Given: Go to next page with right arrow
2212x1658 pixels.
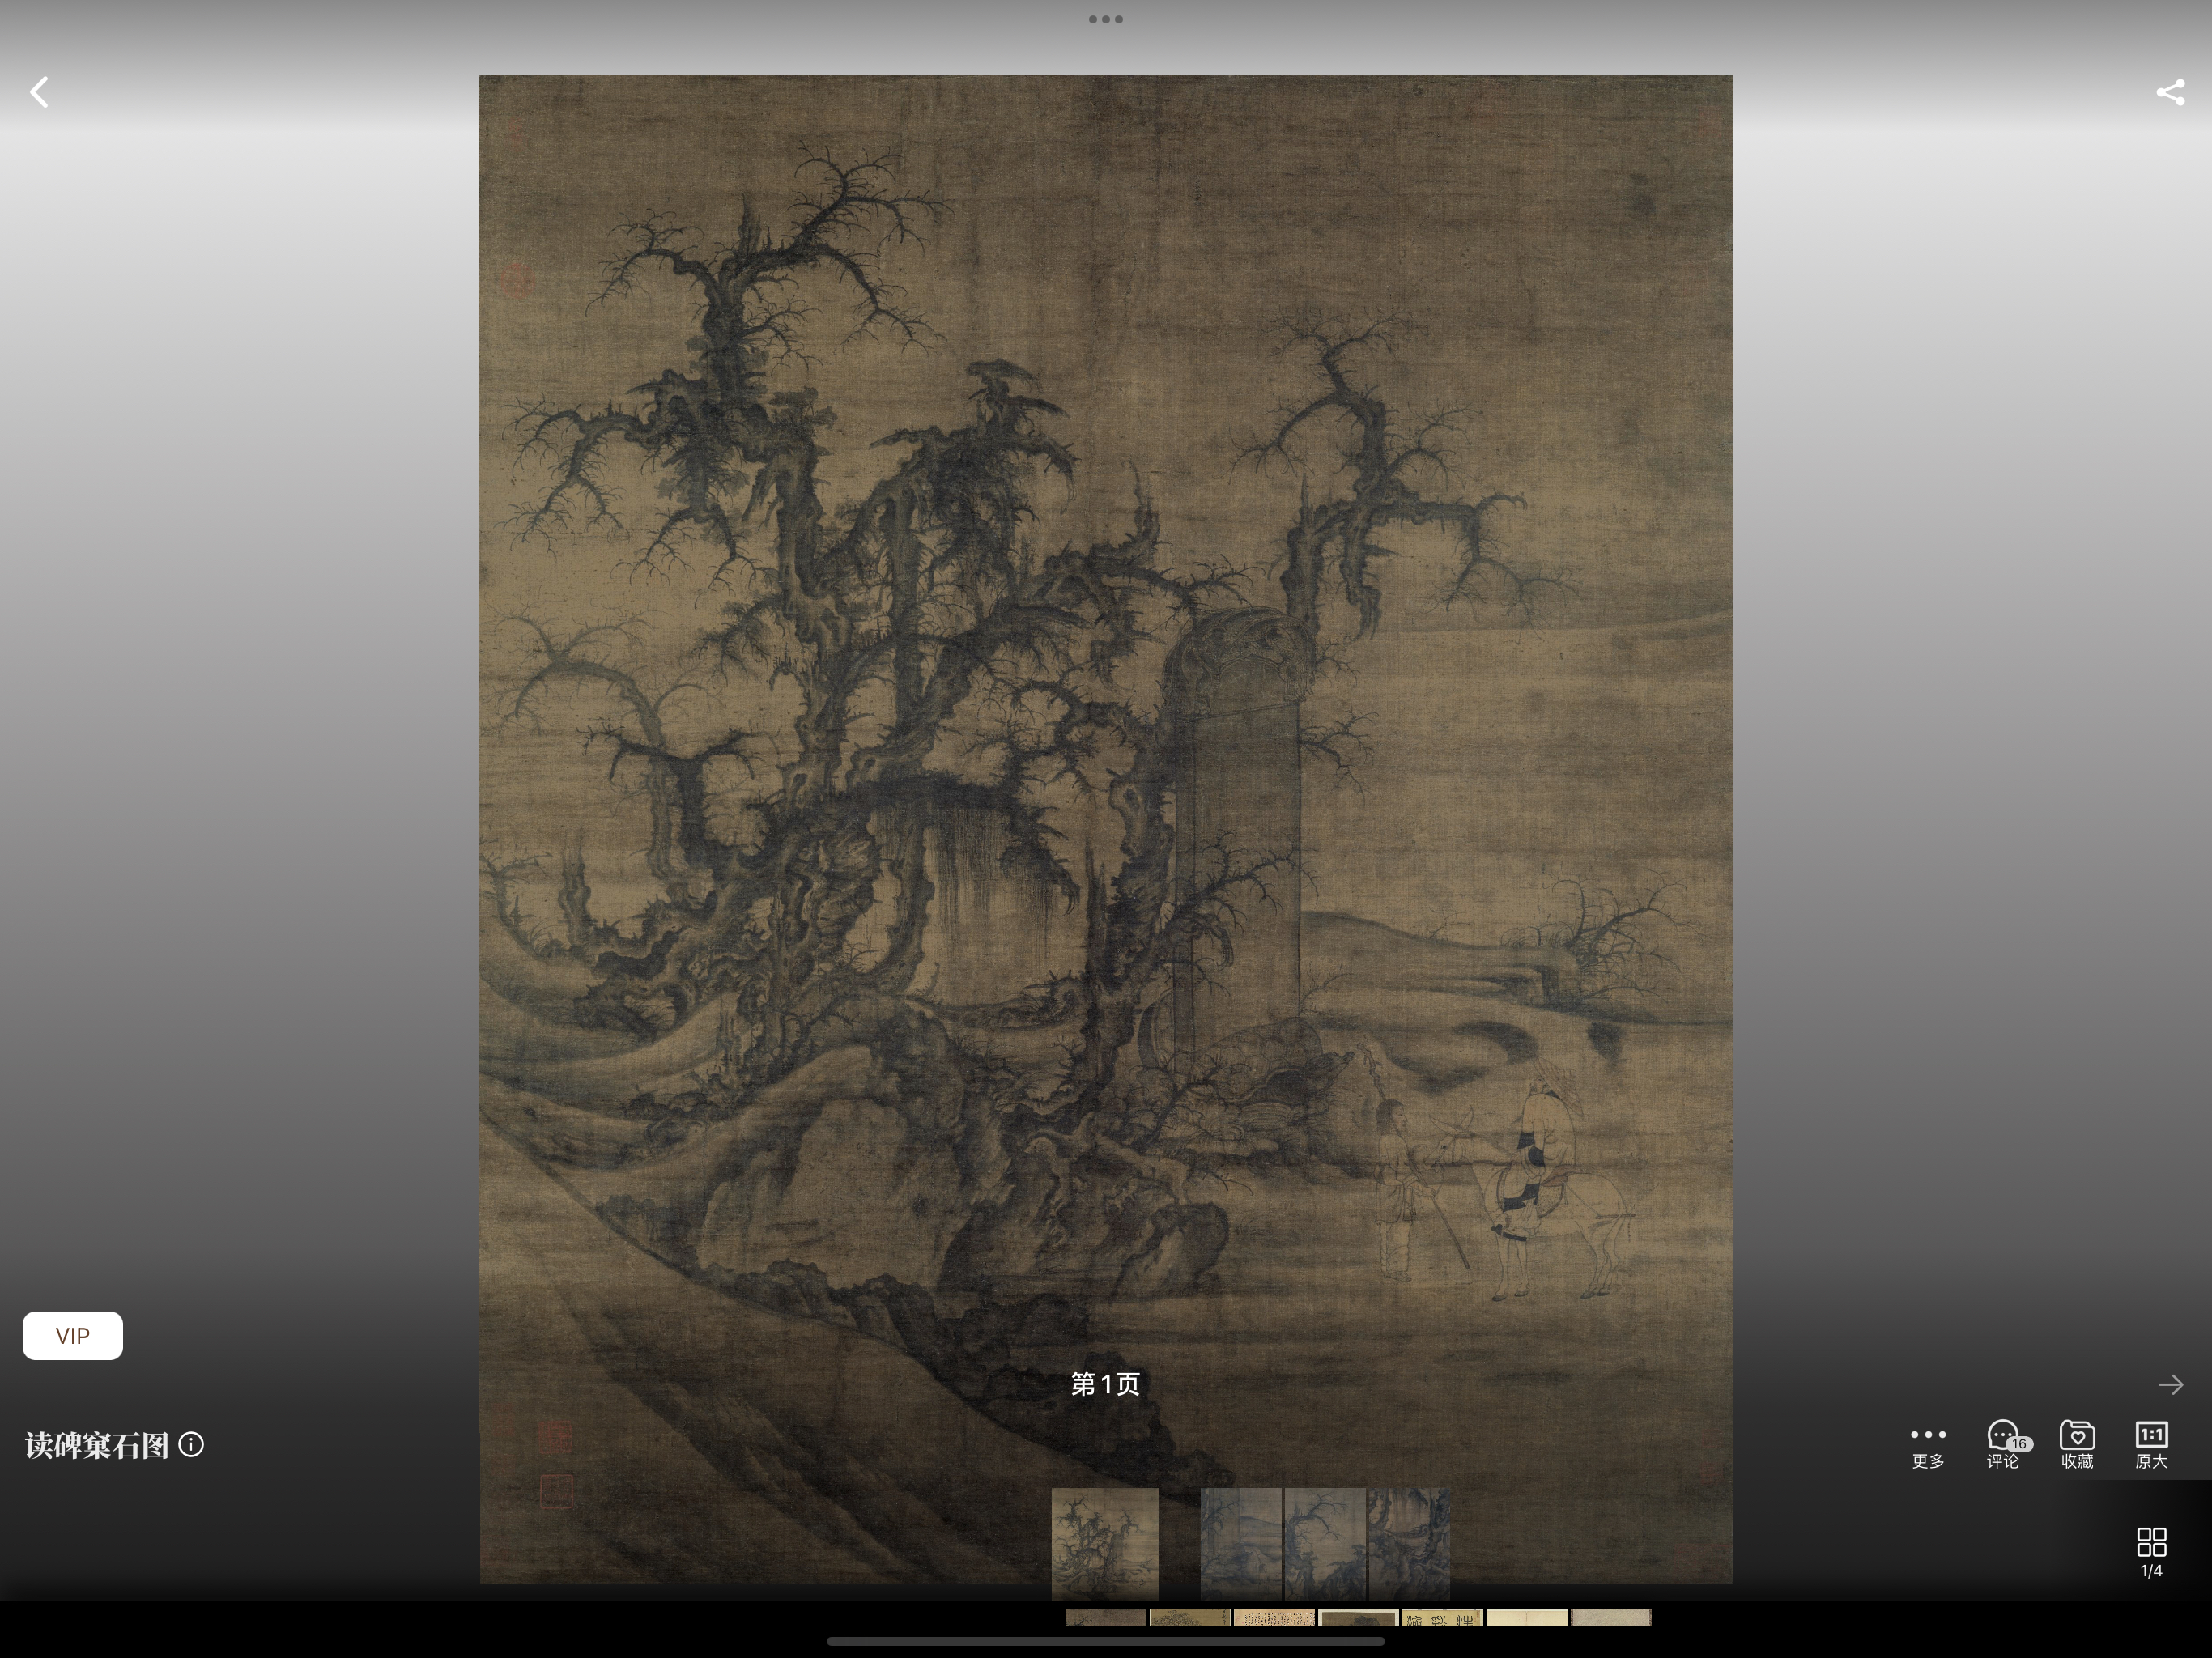Looking at the screenshot, I should pyautogui.click(x=2170, y=1385).
